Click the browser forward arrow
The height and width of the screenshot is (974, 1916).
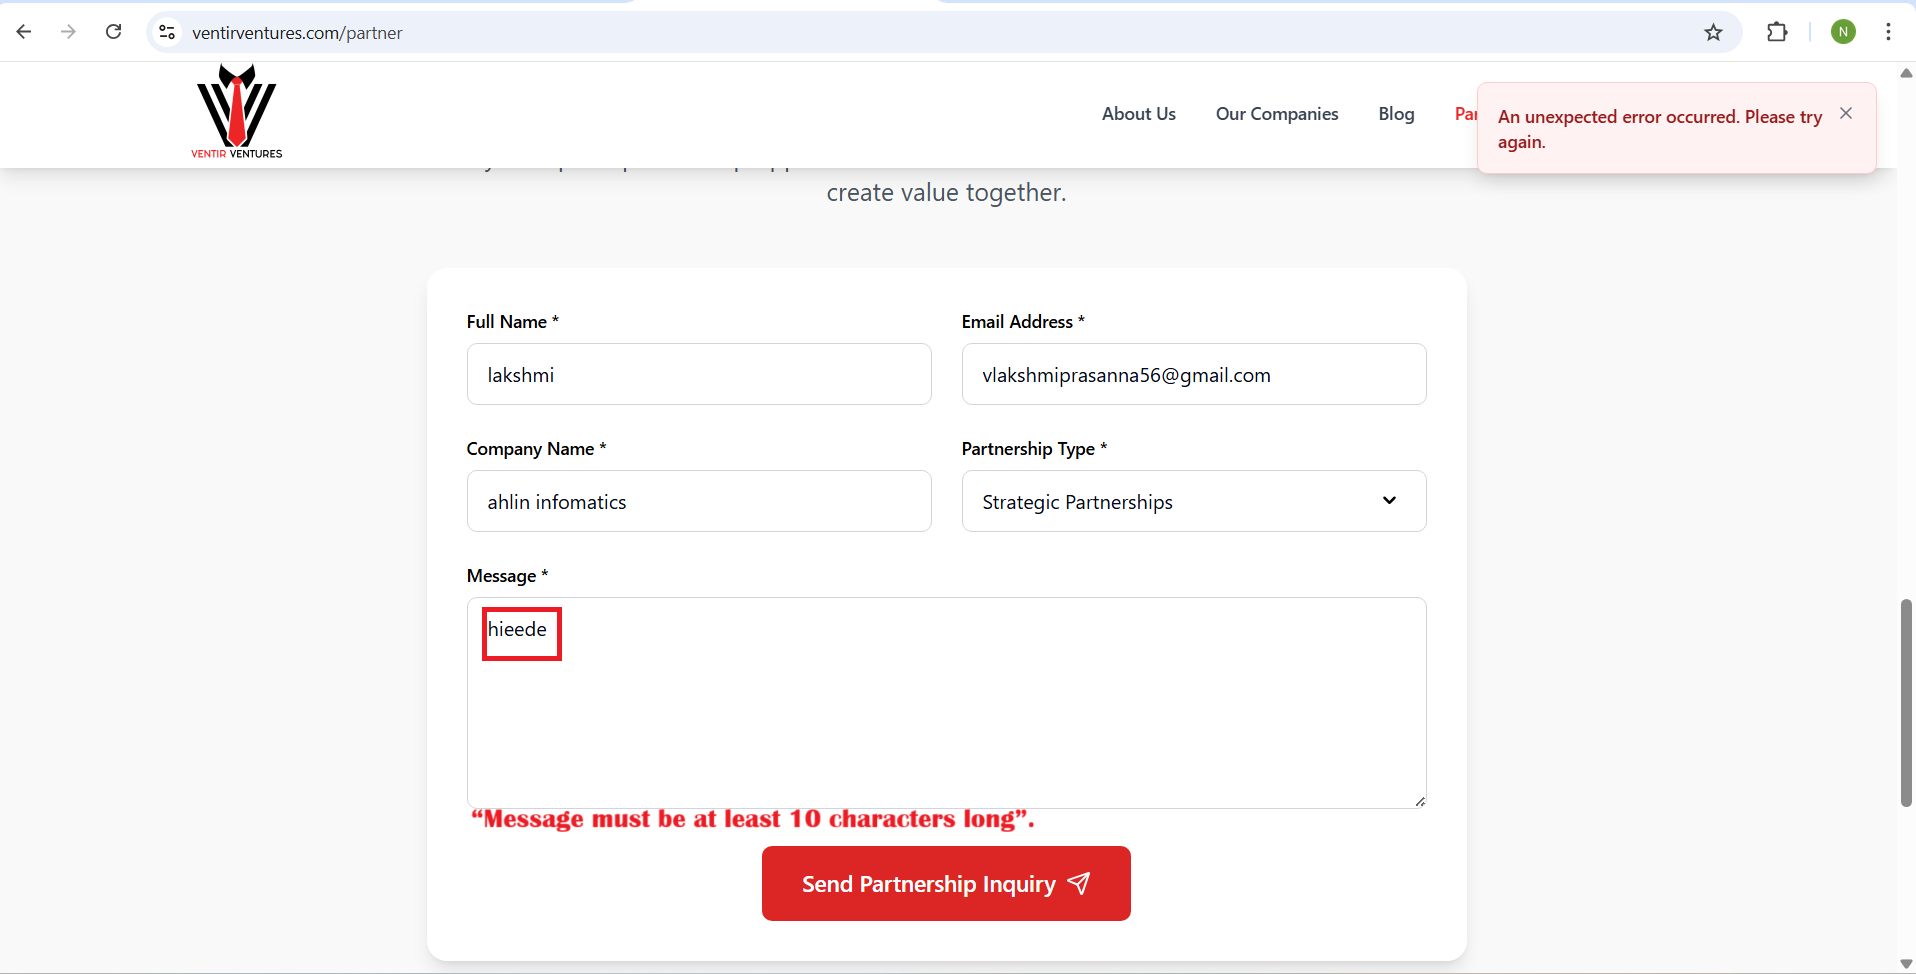[x=68, y=32]
